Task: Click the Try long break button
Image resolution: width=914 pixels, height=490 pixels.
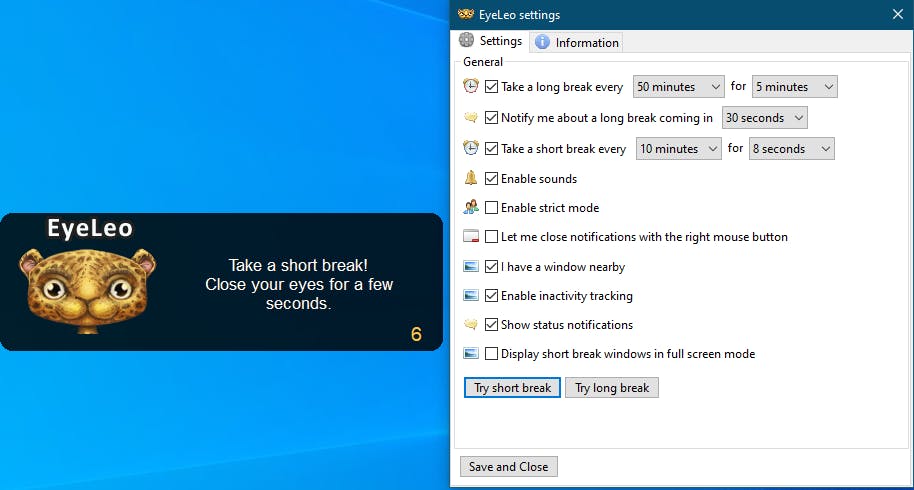Action: pos(612,387)
